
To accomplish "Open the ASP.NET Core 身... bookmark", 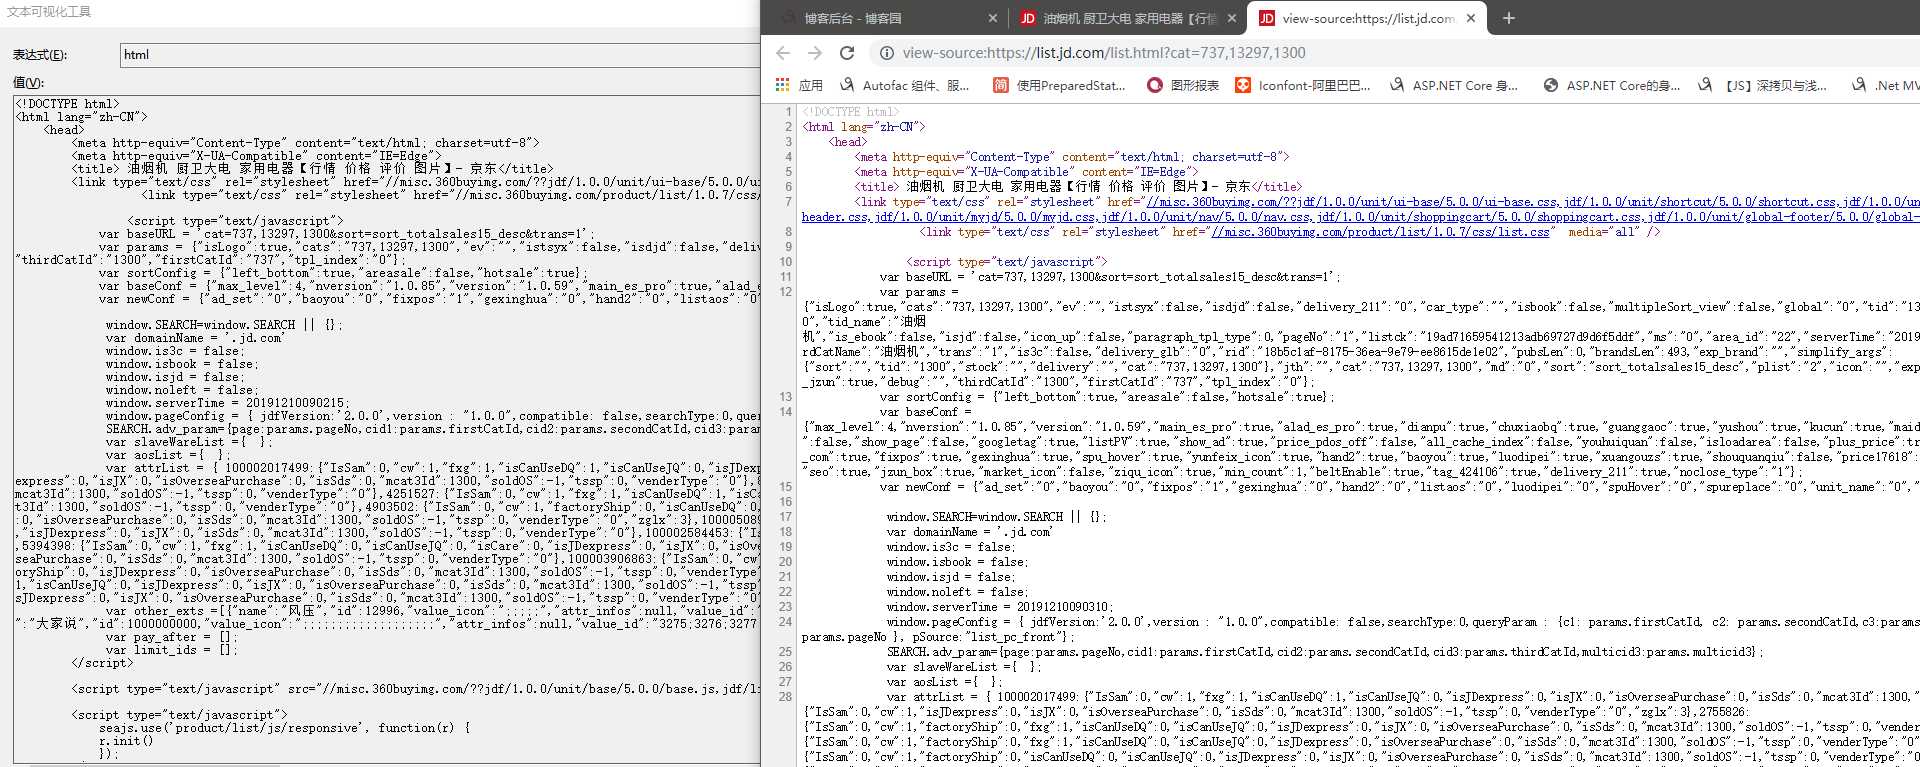I will point(1454,86).
